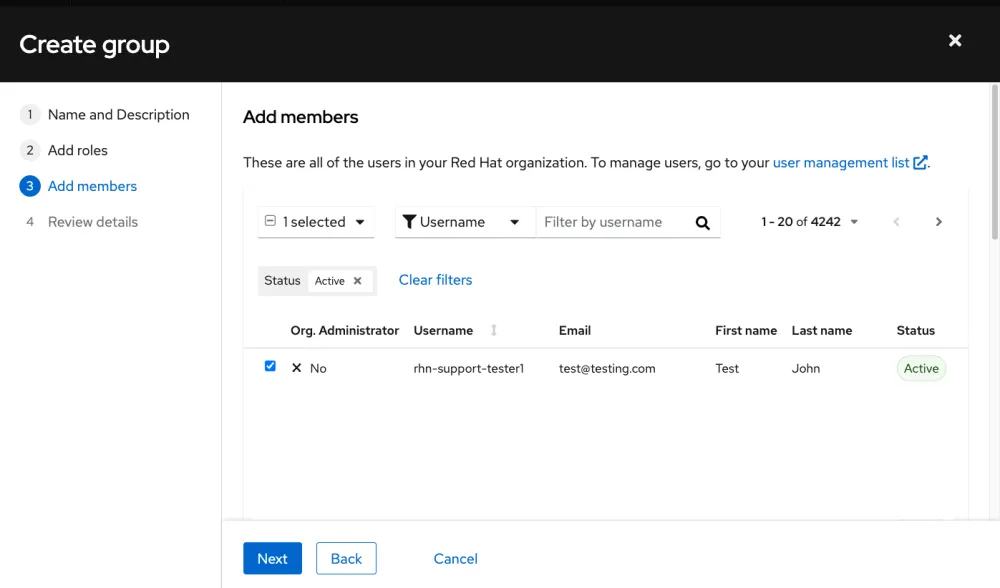Click the Username column sort icon
1000x588 pixels.
493,331
